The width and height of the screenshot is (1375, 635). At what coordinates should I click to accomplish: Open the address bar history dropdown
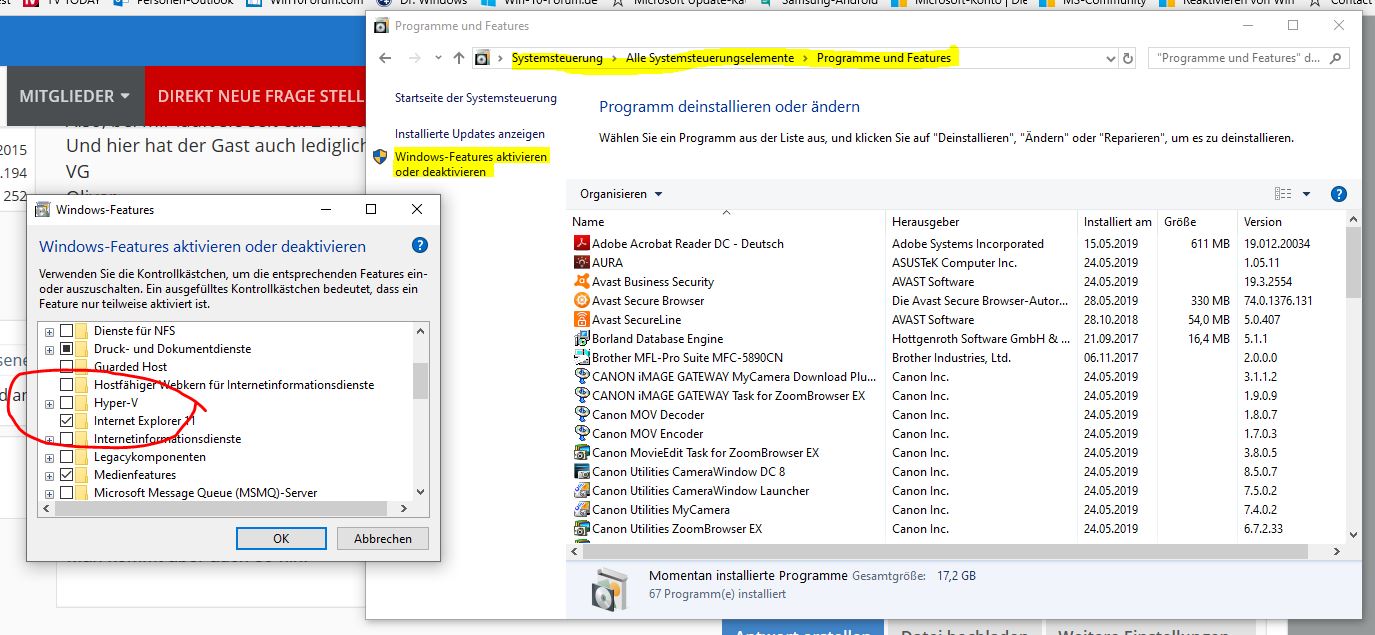1110,58
